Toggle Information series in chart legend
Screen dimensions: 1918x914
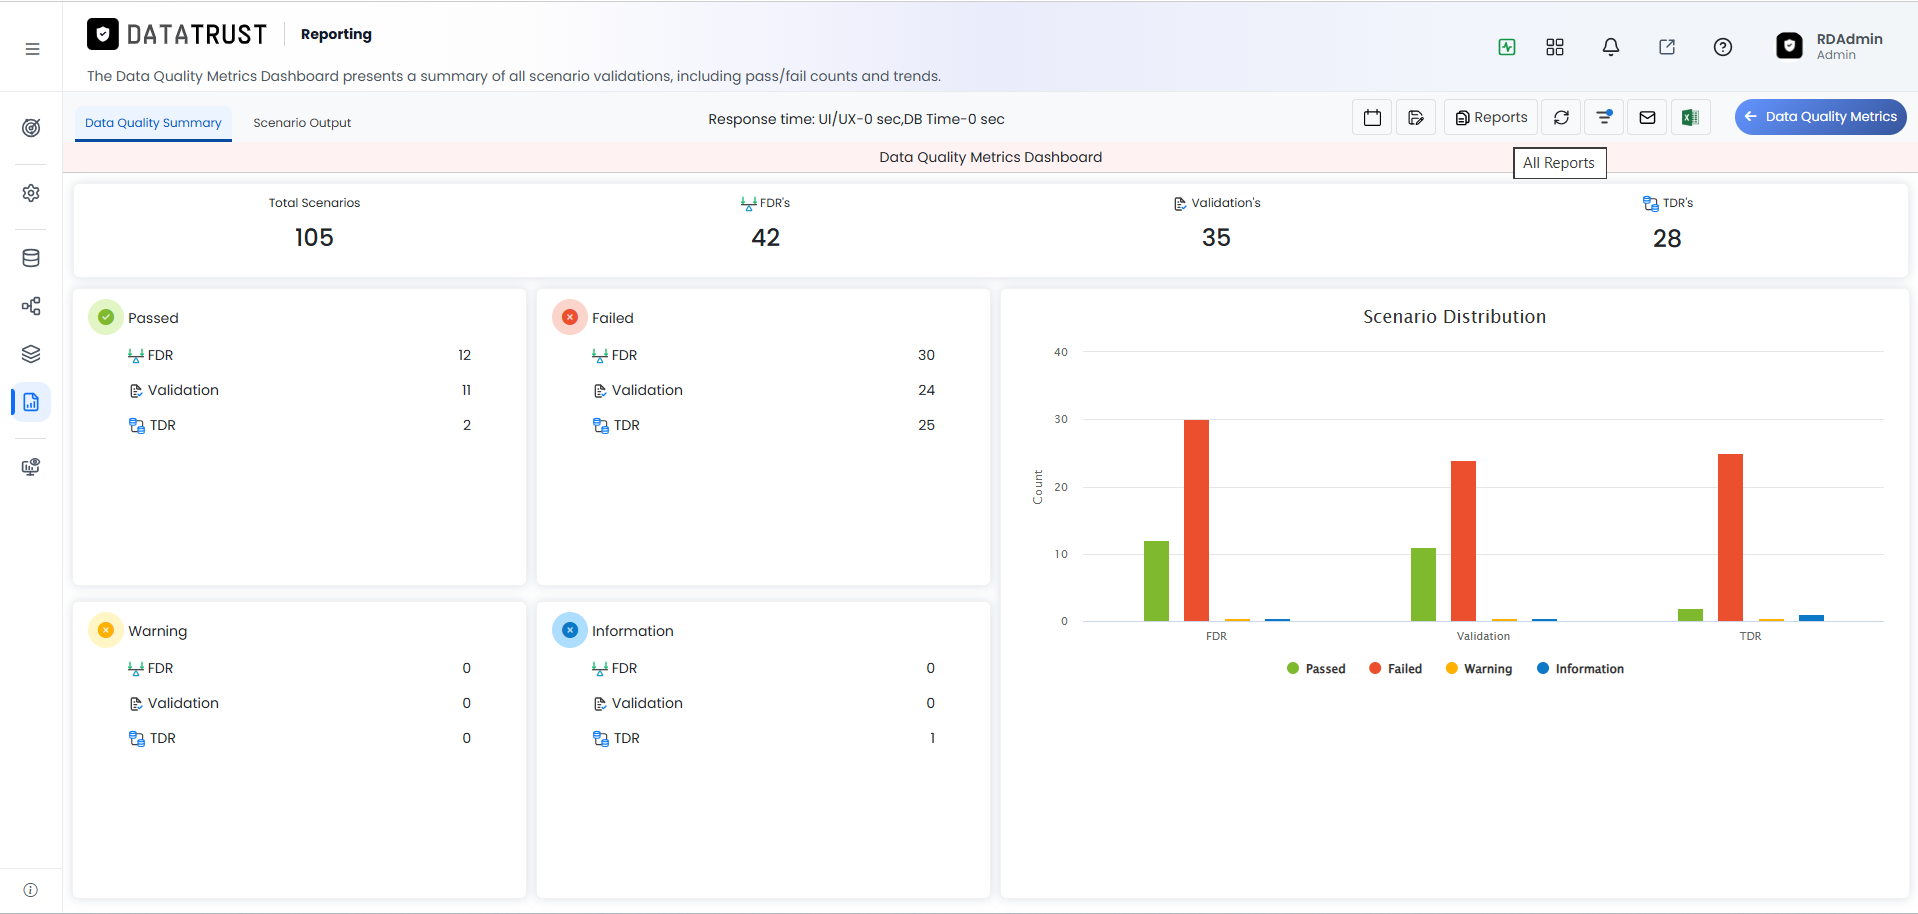point(1580,669)
